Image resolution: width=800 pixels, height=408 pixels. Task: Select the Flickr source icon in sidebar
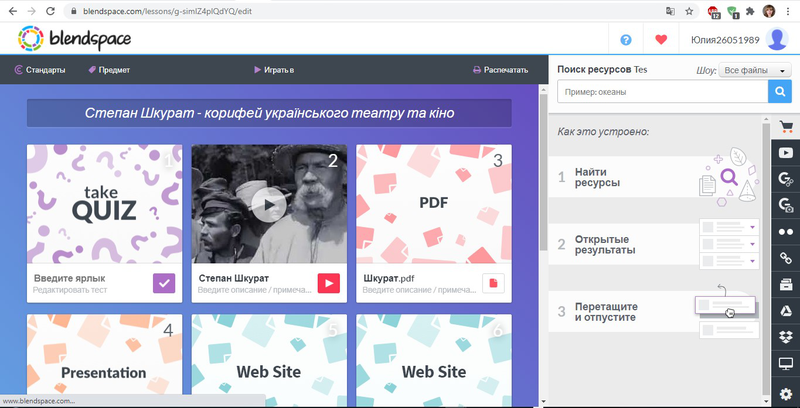click(786, 232)
